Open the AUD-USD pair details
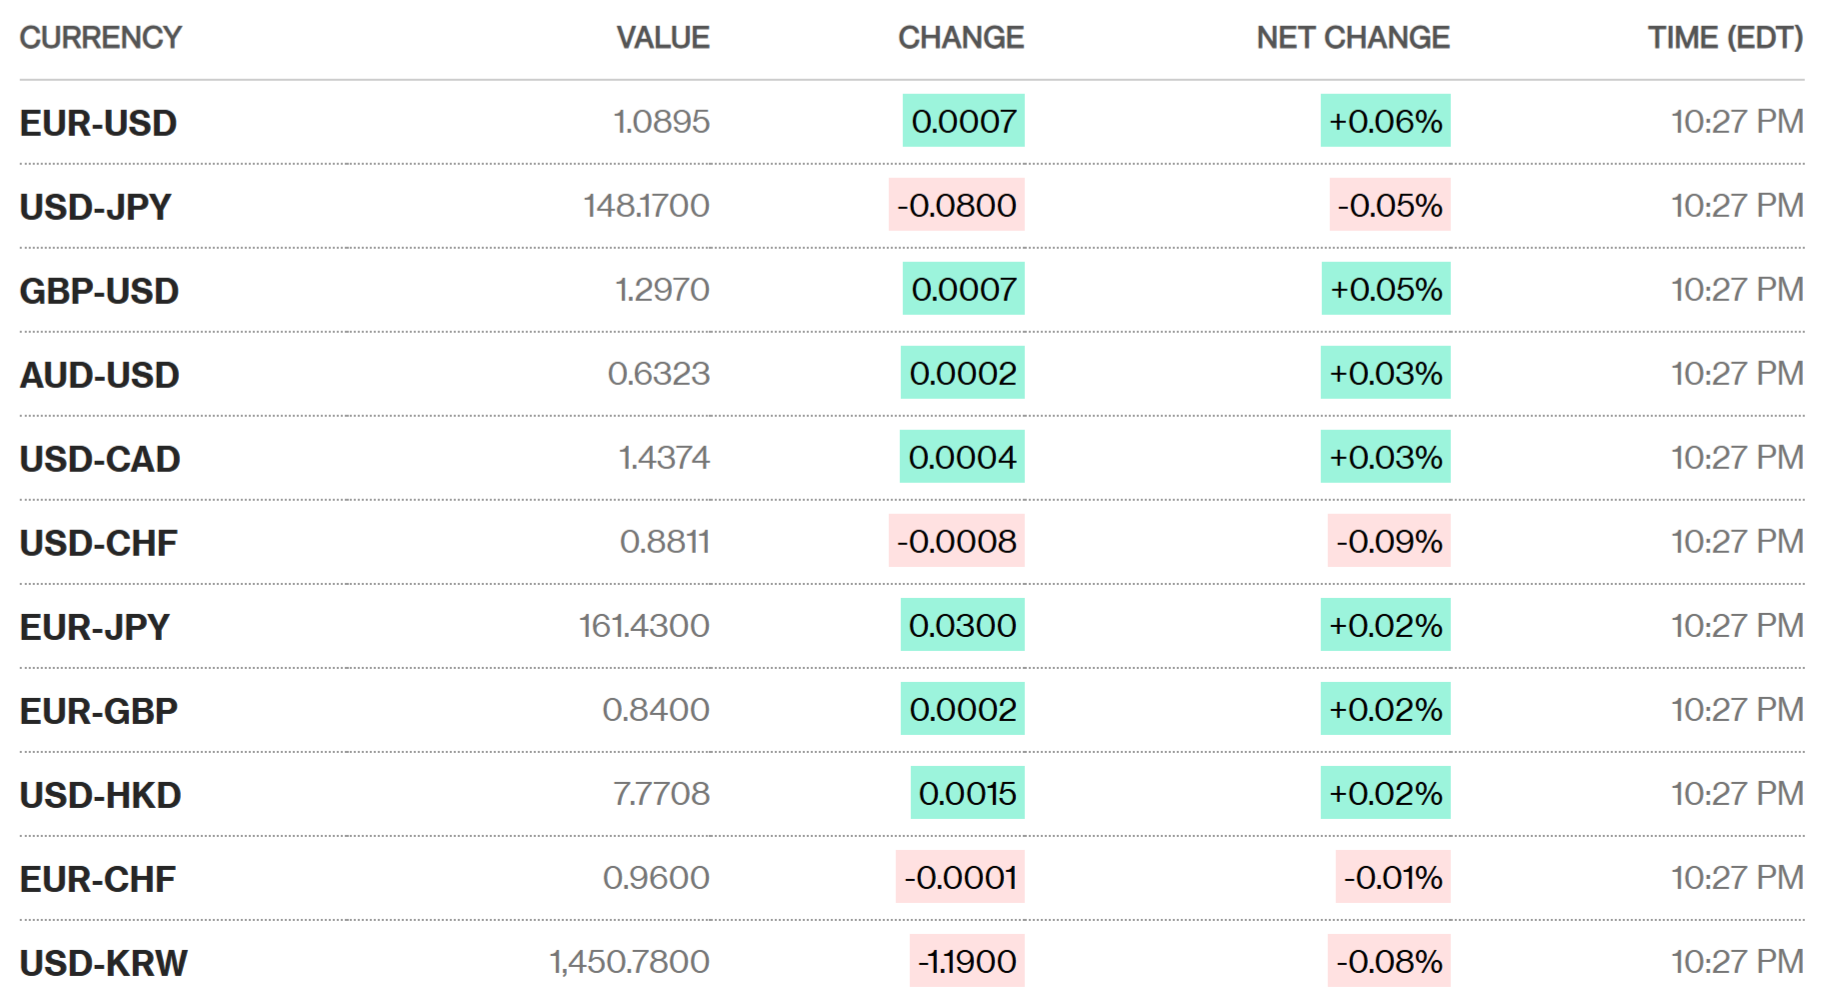This screenshot has width=1828, height=995. pos(99,375)
